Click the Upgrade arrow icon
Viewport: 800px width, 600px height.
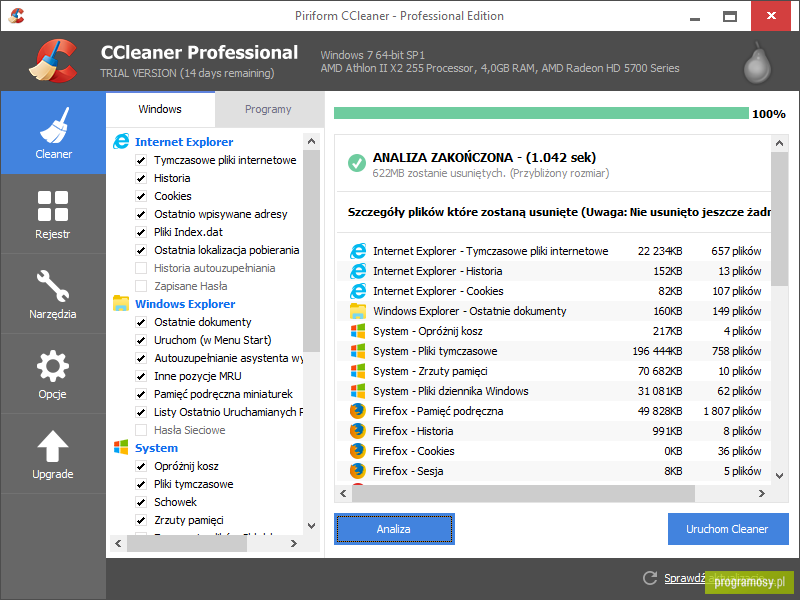point(53,446)
